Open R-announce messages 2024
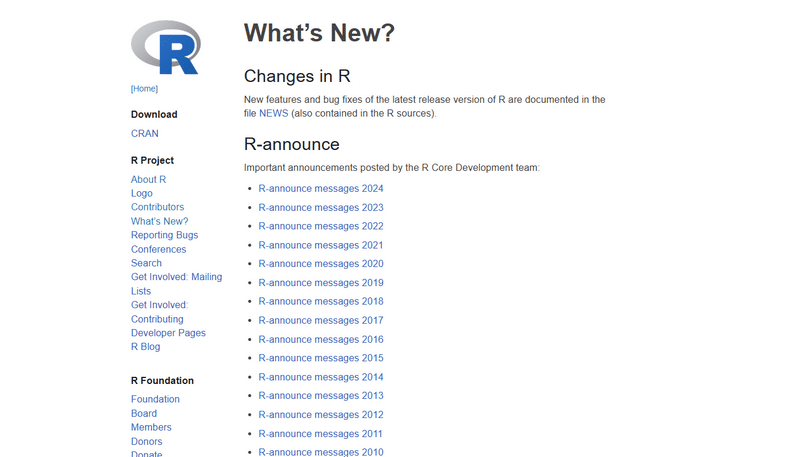This screenshot has width=800, height=457. pyautogui.click(x=320, y=189)
